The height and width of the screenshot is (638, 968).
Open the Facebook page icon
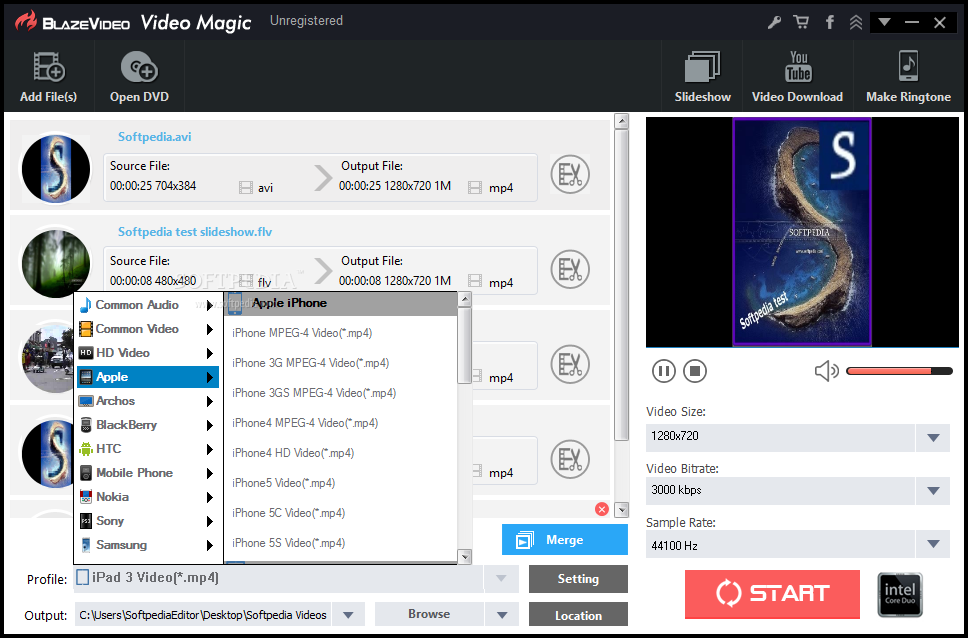pos(830,23)
